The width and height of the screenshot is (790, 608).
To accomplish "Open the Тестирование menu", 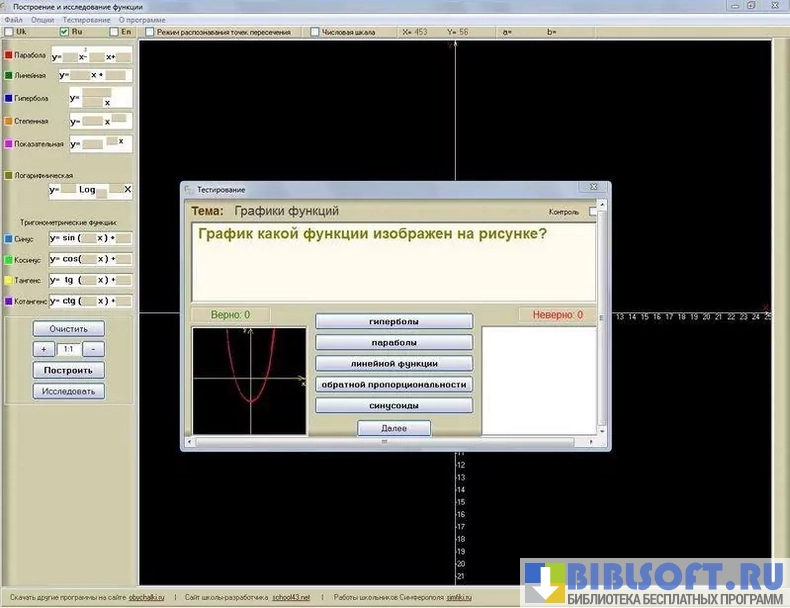I will tap(85, 20).
